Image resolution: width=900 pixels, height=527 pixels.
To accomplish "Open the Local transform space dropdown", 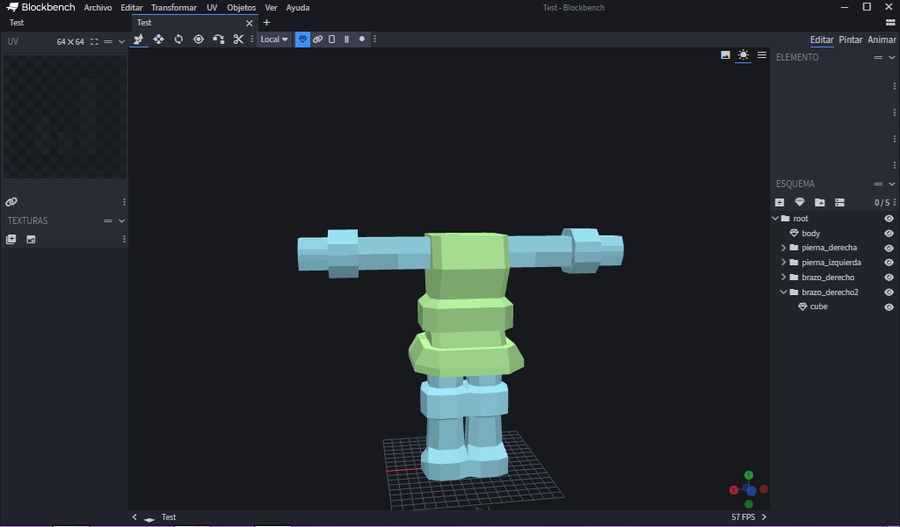I will tap(274, 39).
